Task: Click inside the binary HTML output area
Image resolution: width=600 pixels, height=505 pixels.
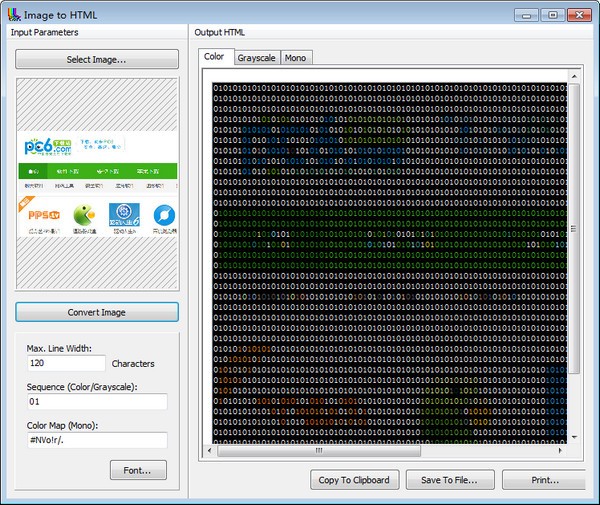Action: 388,260
